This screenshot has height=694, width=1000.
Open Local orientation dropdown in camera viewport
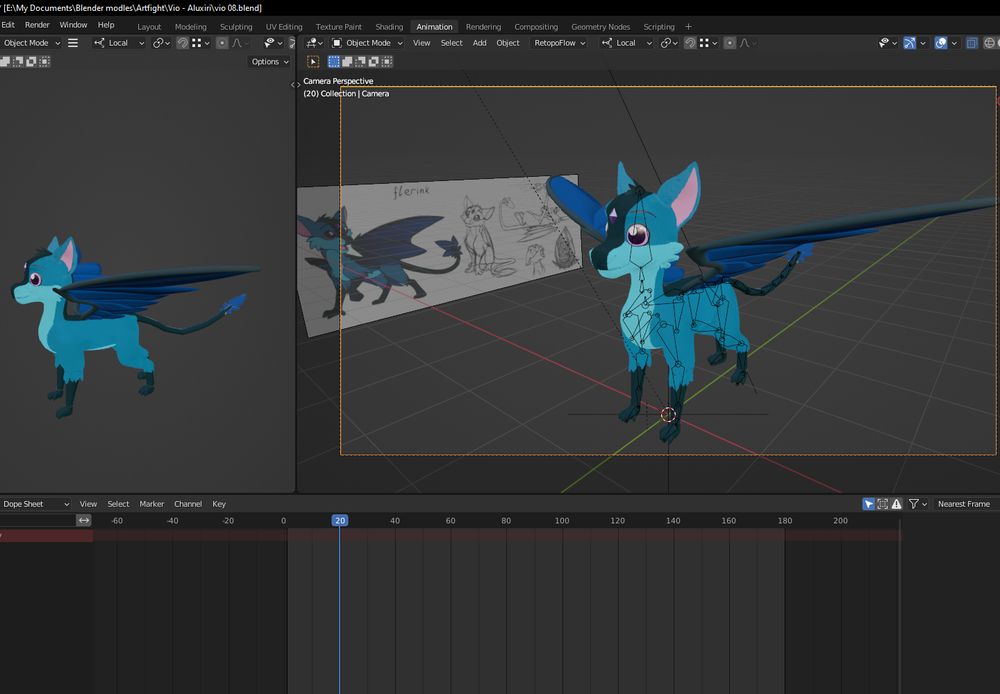point(627,43)
